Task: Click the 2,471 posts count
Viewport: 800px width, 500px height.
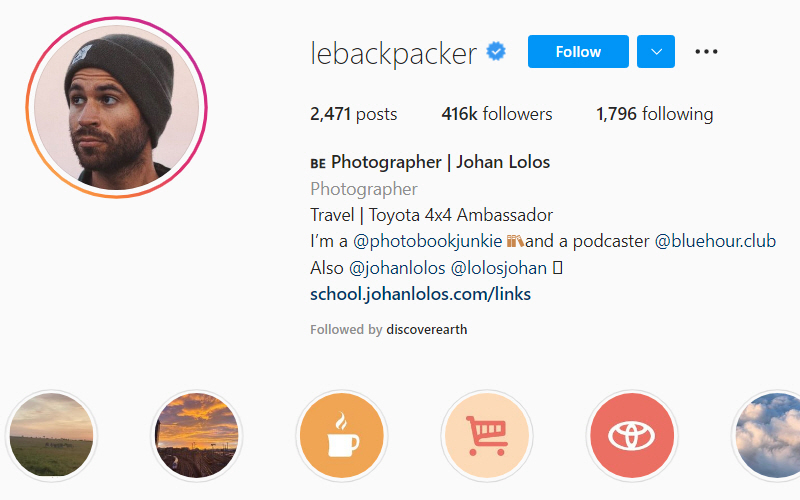Action: coord(354,114)
